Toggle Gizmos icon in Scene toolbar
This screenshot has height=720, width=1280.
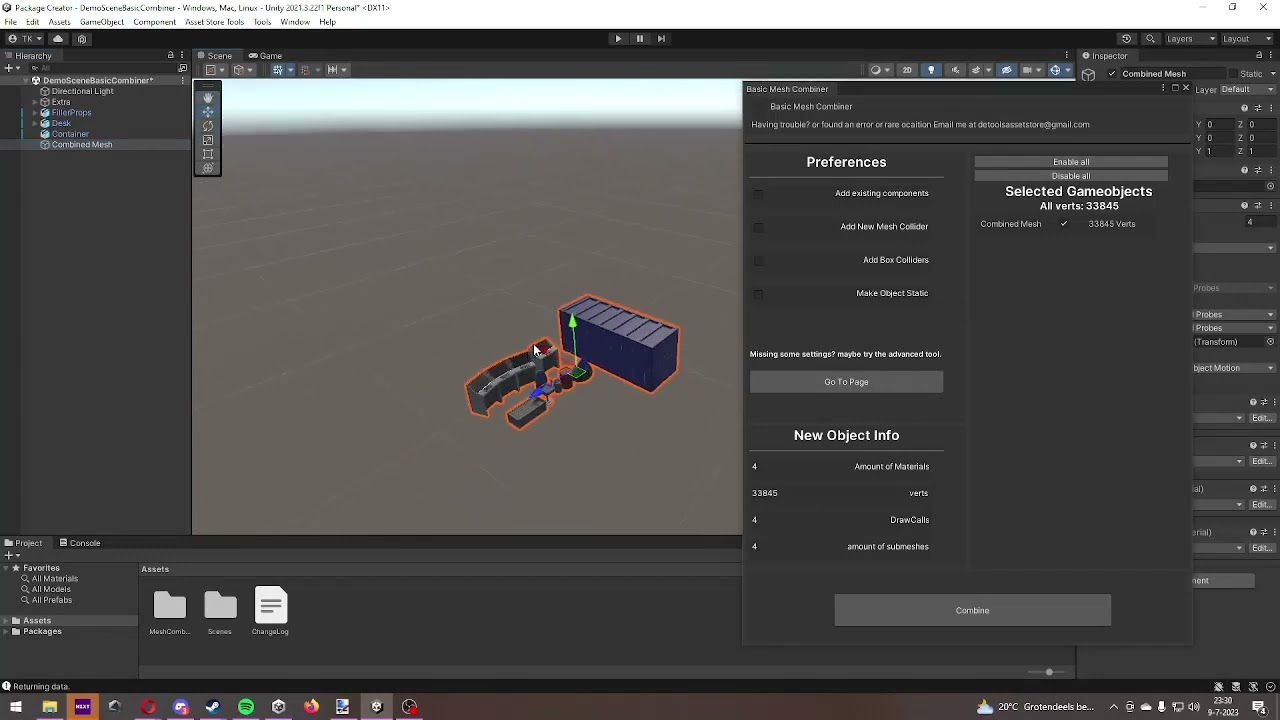point(1055,70)
